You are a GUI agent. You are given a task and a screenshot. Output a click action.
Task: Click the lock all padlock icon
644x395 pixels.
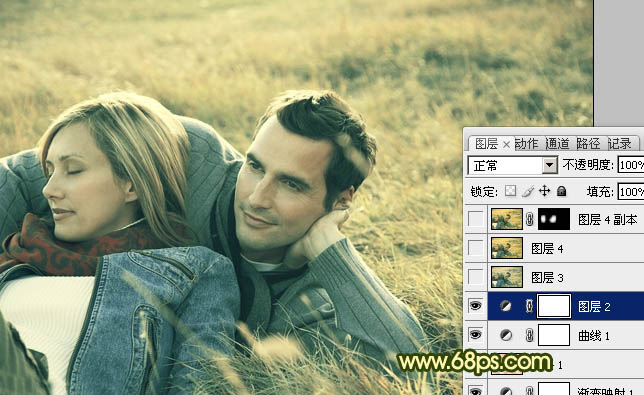click(561, 191)
